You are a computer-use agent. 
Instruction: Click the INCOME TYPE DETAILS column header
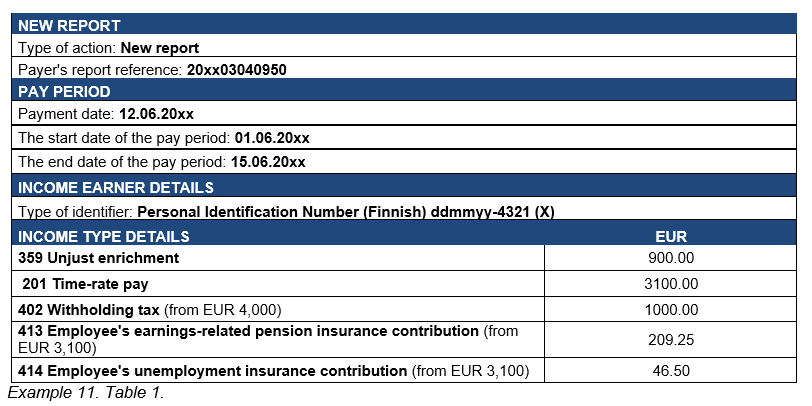[x=104, y=237]
